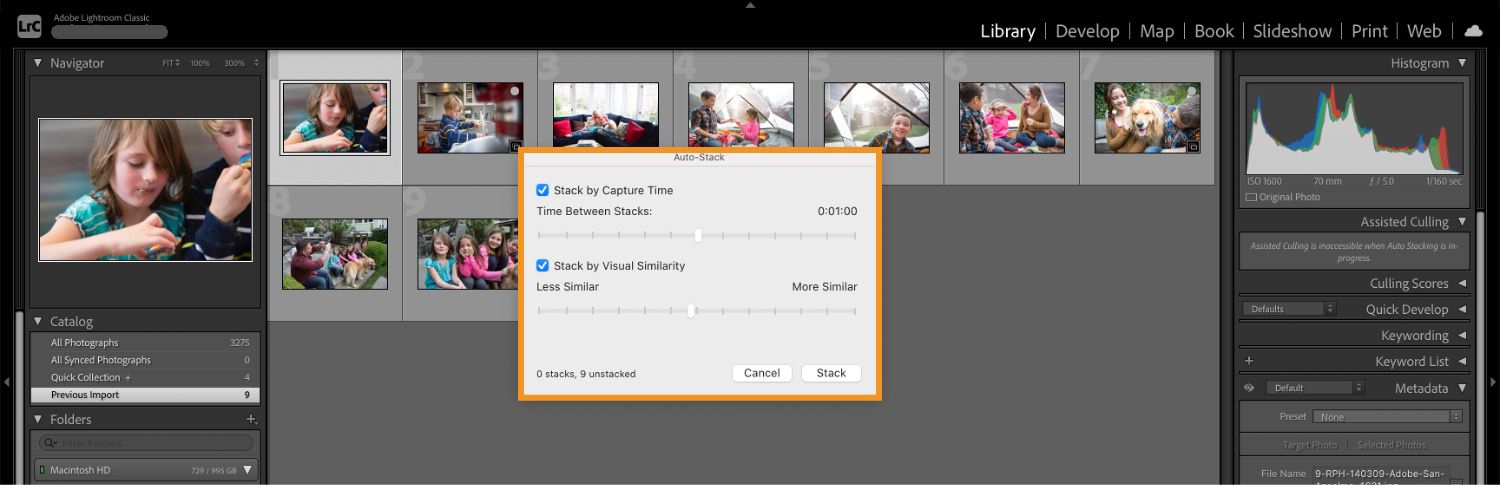
Task: Select All Synced Photographs in the Catalog
Action: coord(145,360)
